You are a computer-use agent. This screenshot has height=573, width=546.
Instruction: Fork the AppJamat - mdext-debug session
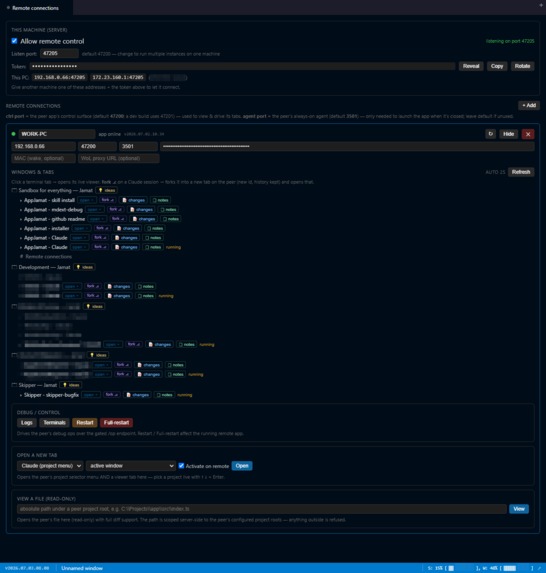(115, 210)
